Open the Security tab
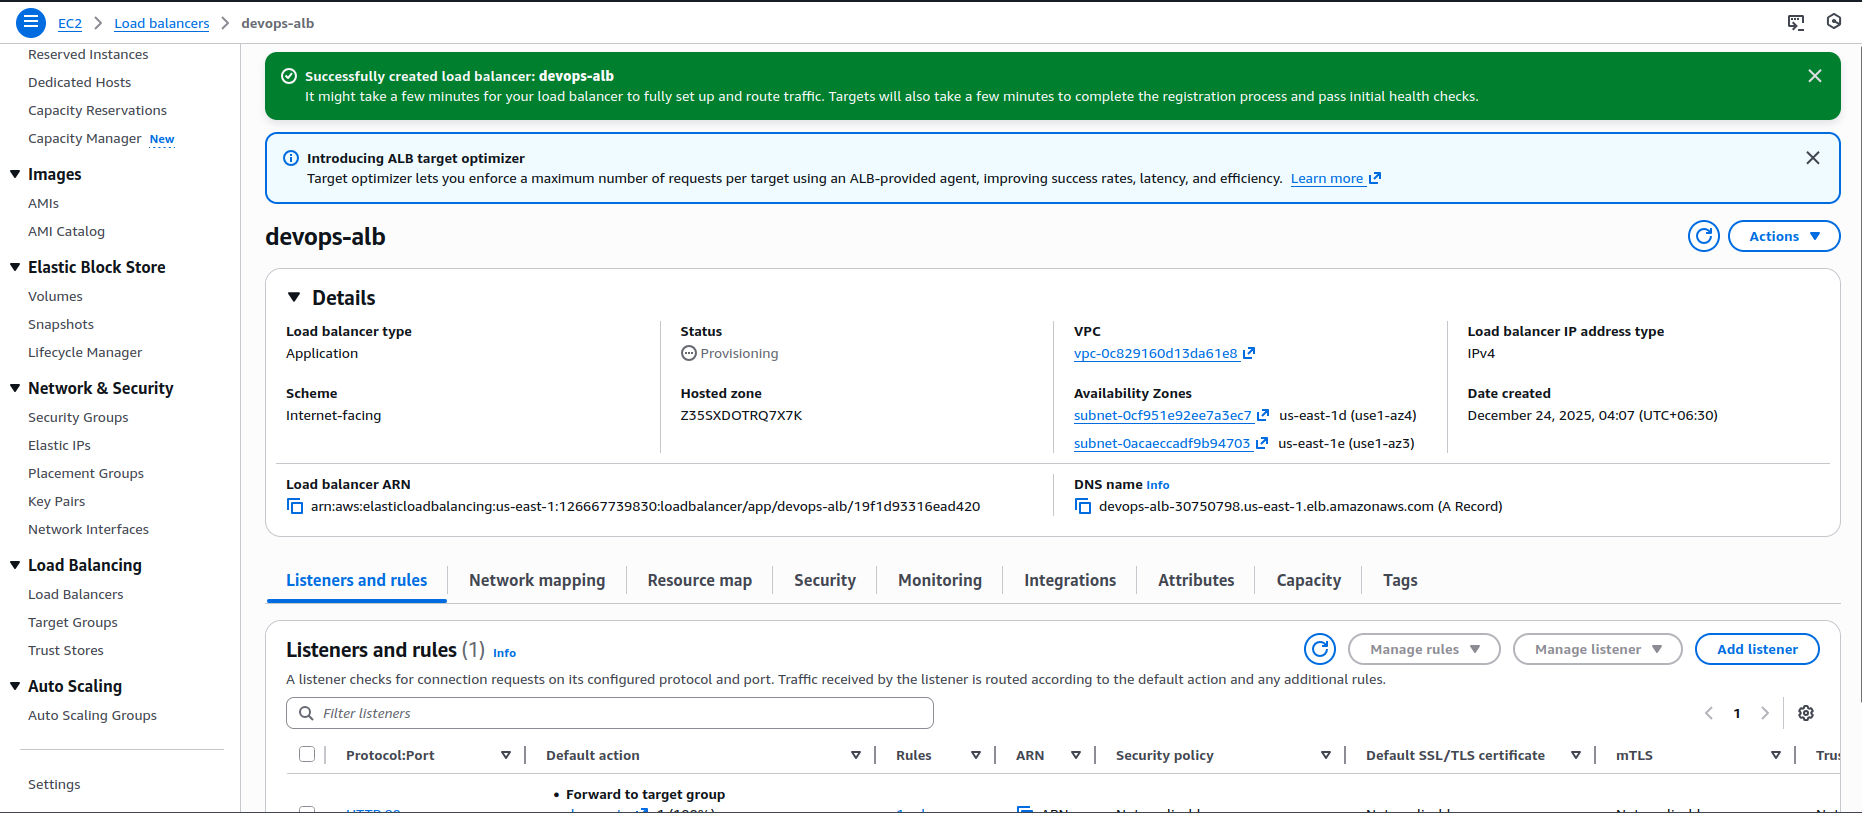 [825, 580]
